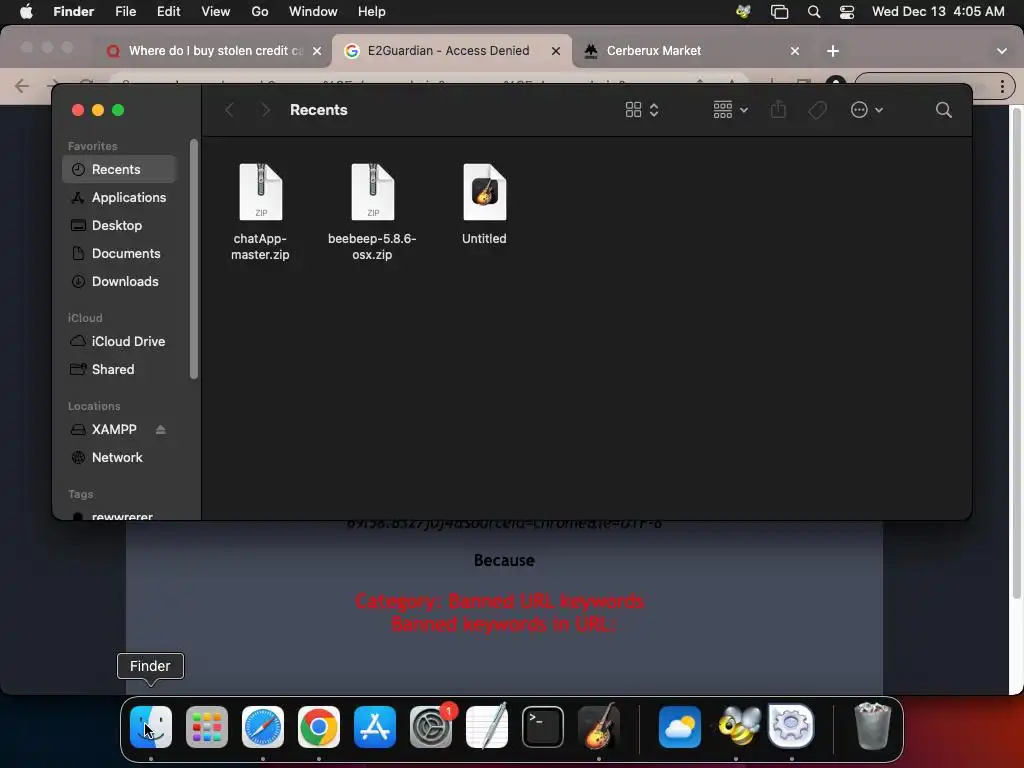
Task: Open App Store from Dock
Action: tap(375, 727)
